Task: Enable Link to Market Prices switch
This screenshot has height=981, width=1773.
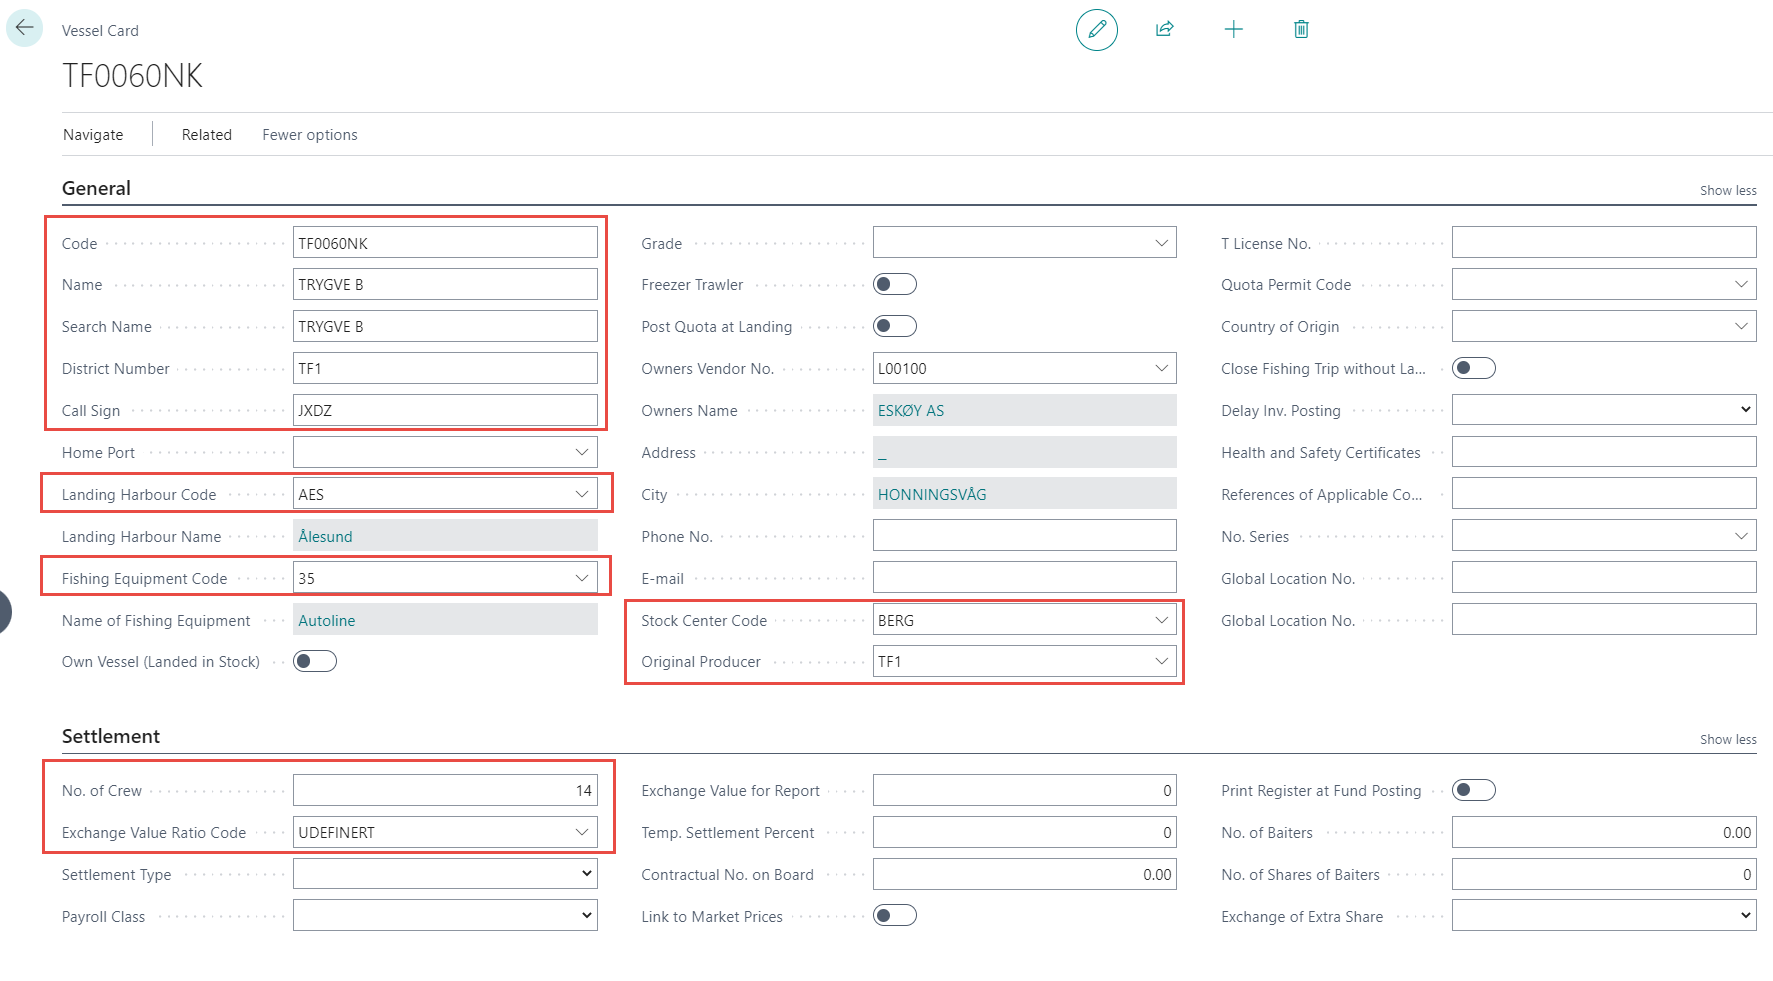Action: [x=894, y=916]
